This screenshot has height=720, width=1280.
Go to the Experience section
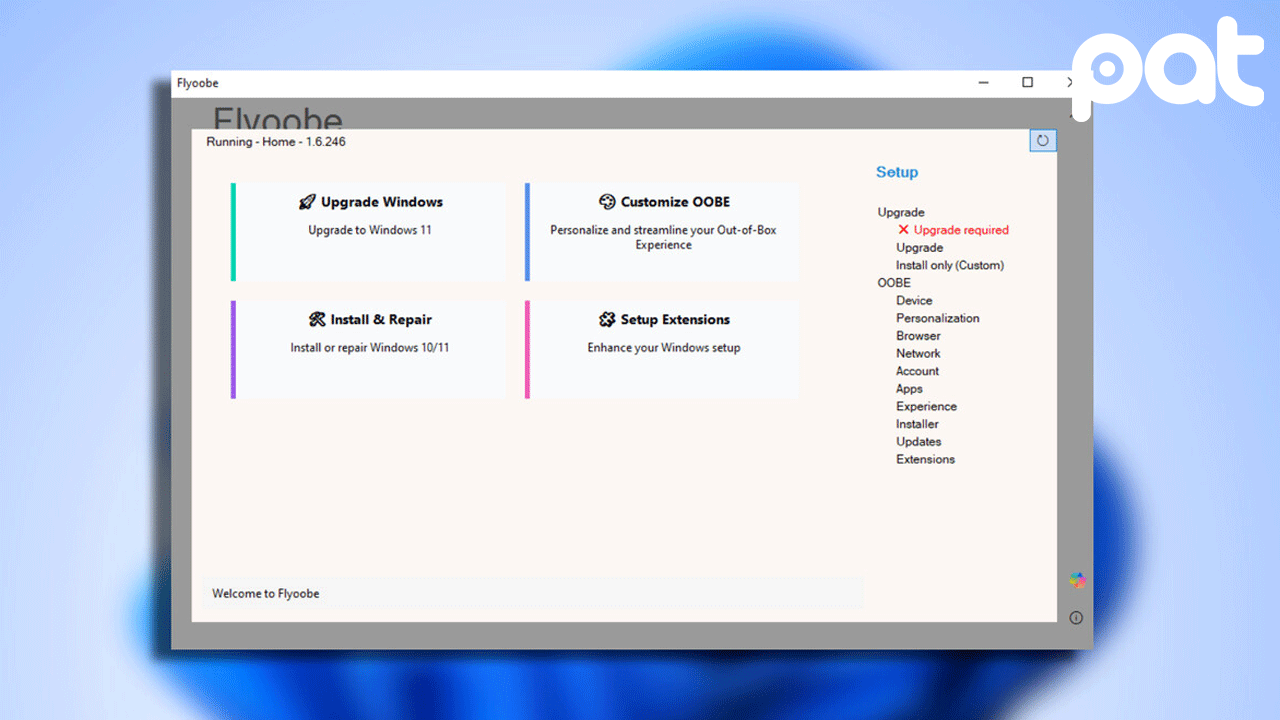(926, 407)
